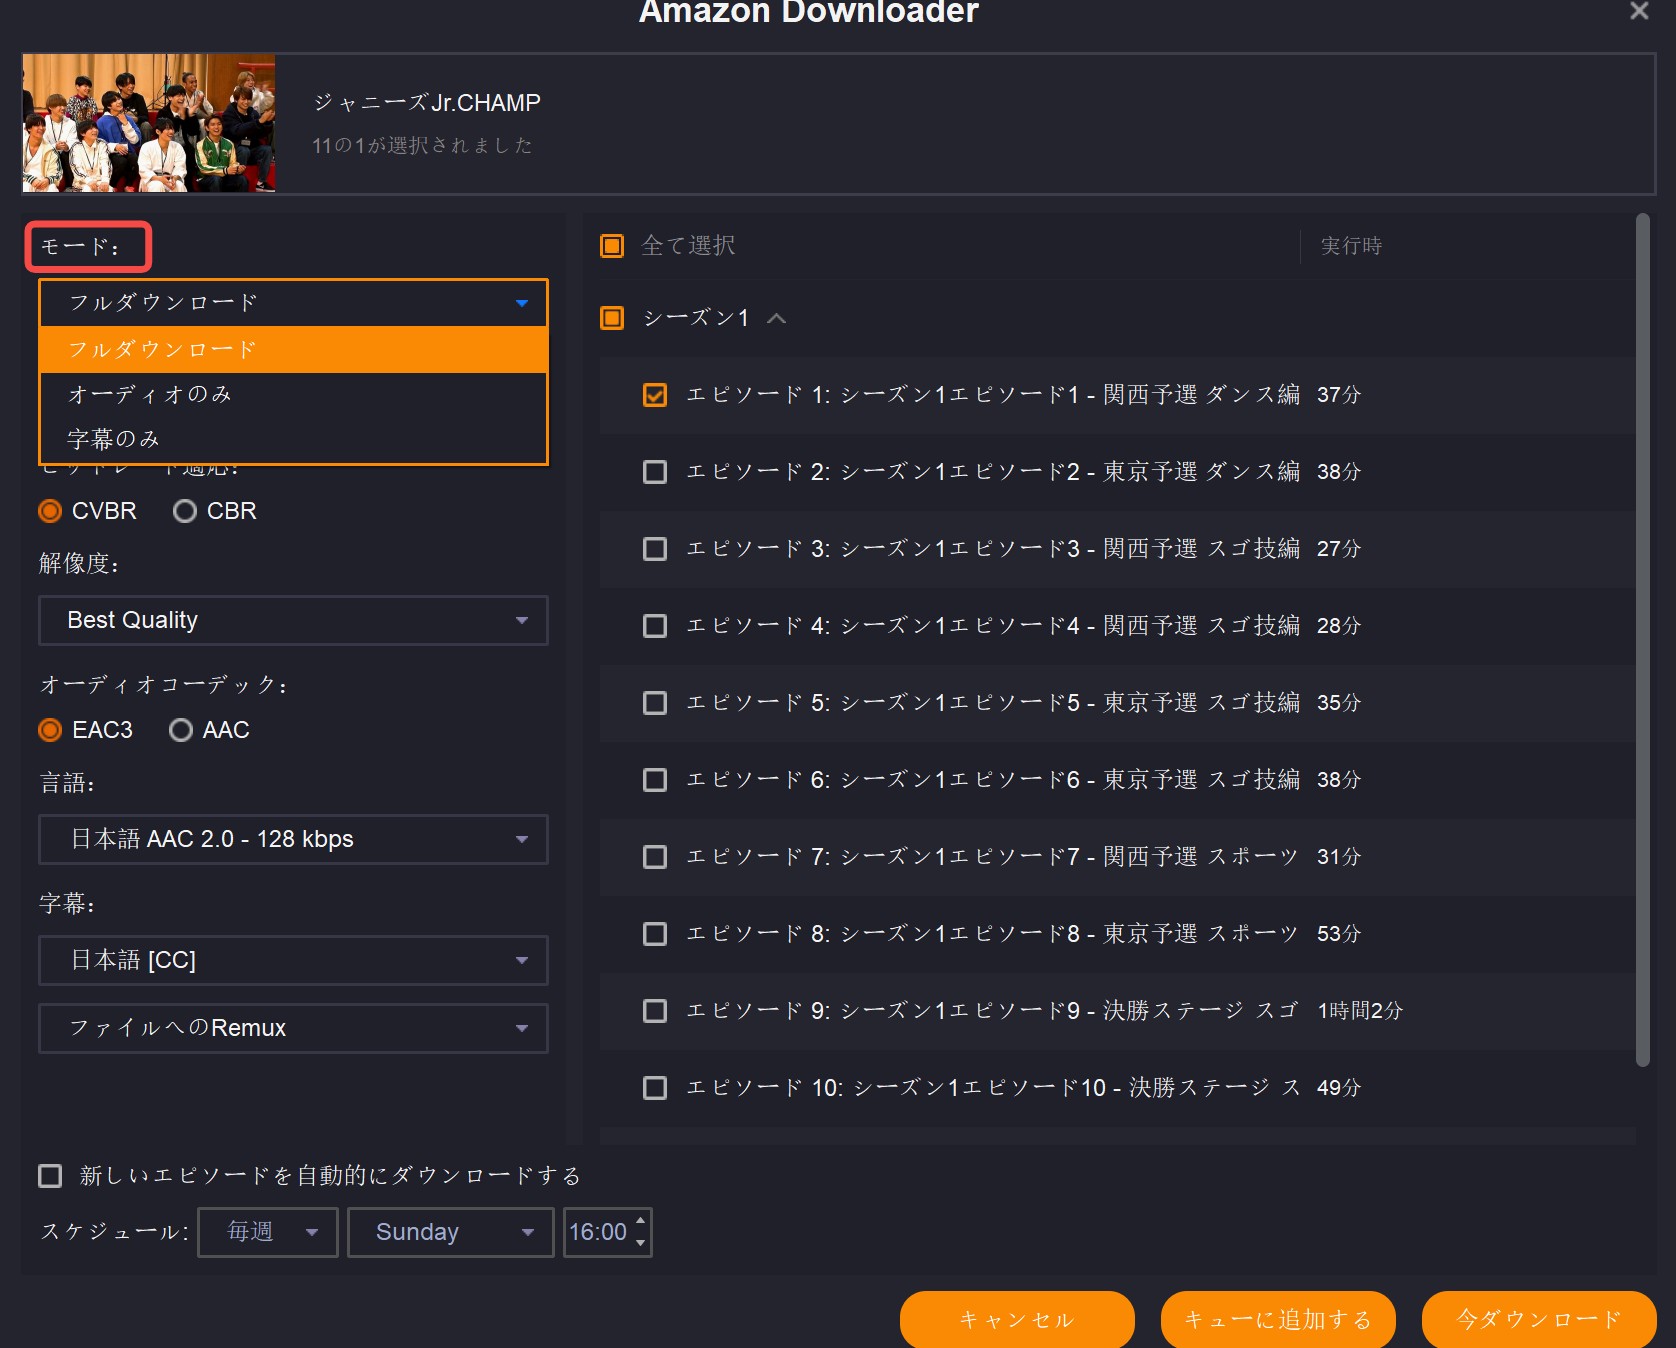Image resolution: width=1676 pixels, height=1348 pixels.
Task: Select the AAC audio codec radio
Action: 181,730
